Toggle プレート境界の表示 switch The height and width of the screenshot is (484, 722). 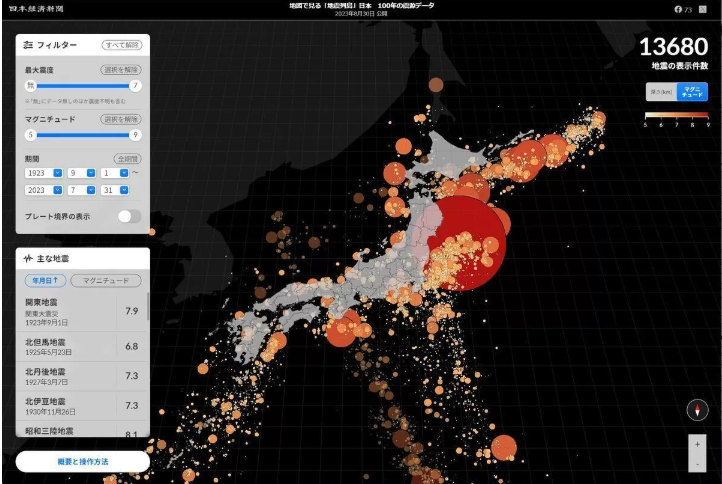(x=129, y=216)
